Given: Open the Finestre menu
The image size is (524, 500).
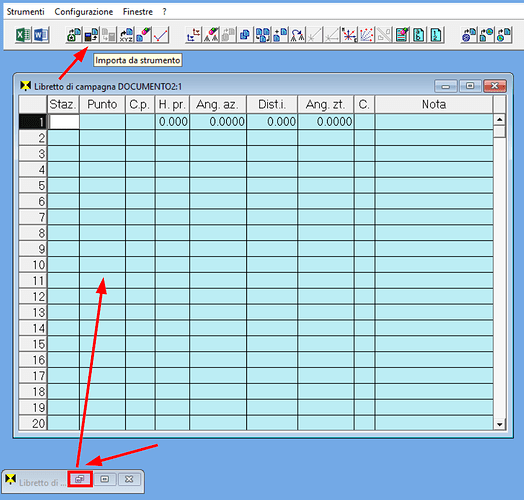Looking at the screenshot, I should (x=138, y=12).
